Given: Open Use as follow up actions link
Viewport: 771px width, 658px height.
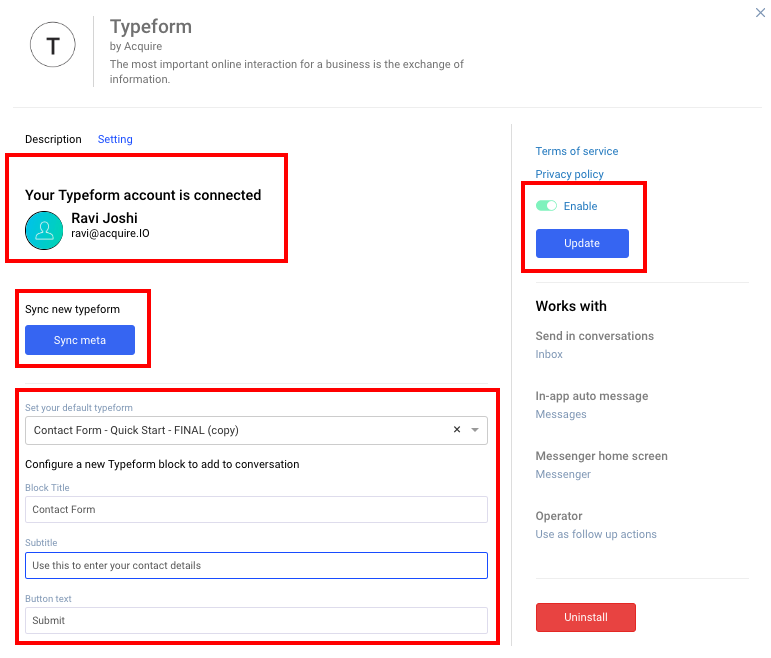Looking at the screenshot, I should [x=596, y=534].
